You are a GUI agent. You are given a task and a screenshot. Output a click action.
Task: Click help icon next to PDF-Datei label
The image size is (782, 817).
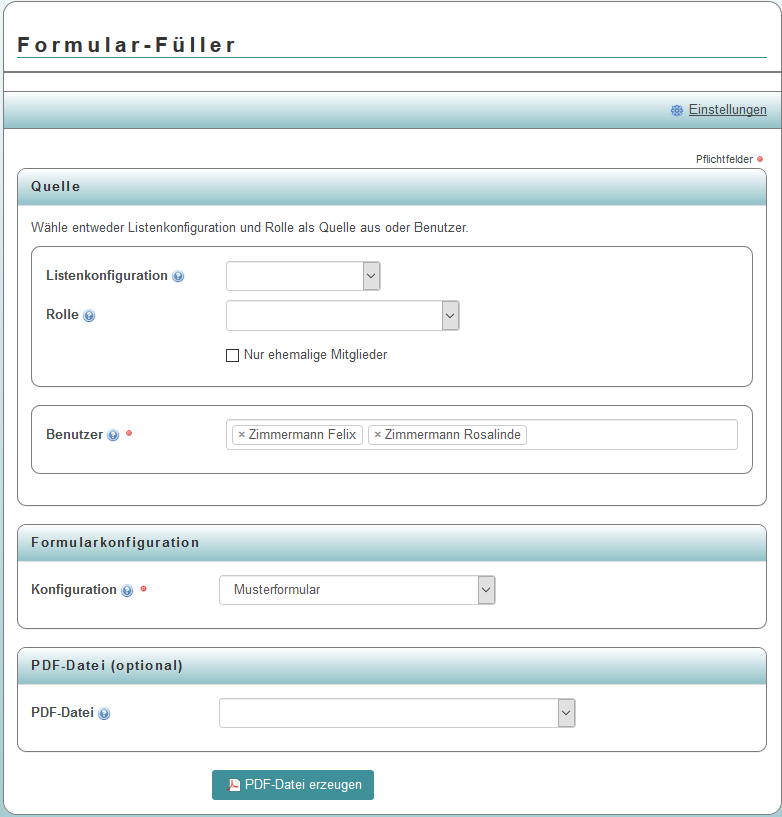coord(104,714)
